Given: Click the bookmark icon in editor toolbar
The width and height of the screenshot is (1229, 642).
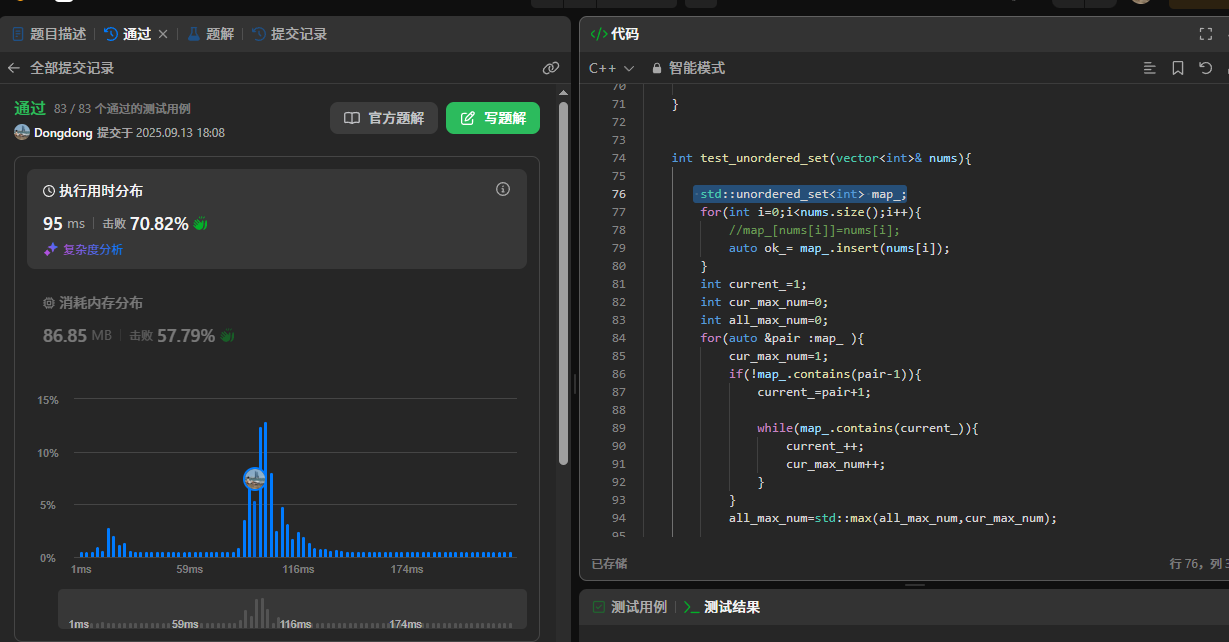Looking at the screenshot, I should 1178,68.
